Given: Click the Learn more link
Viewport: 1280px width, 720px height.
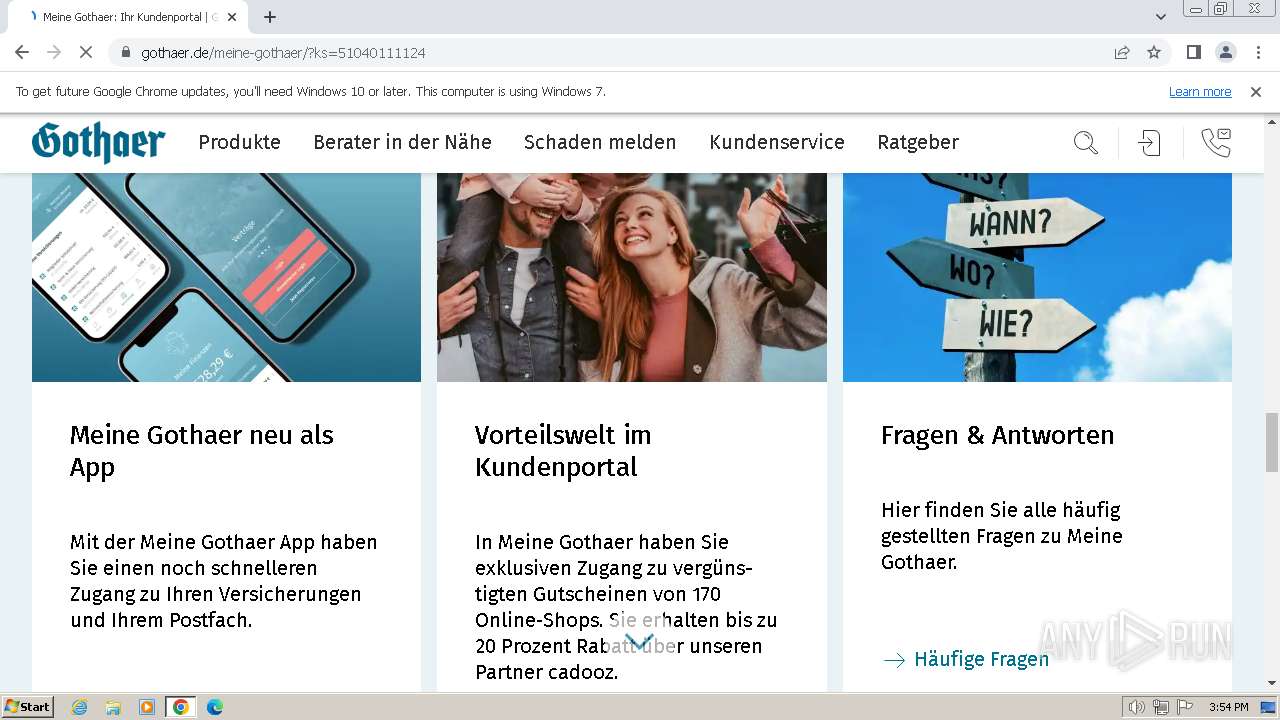Looking at the screenshot, I should coord(1200,91).
